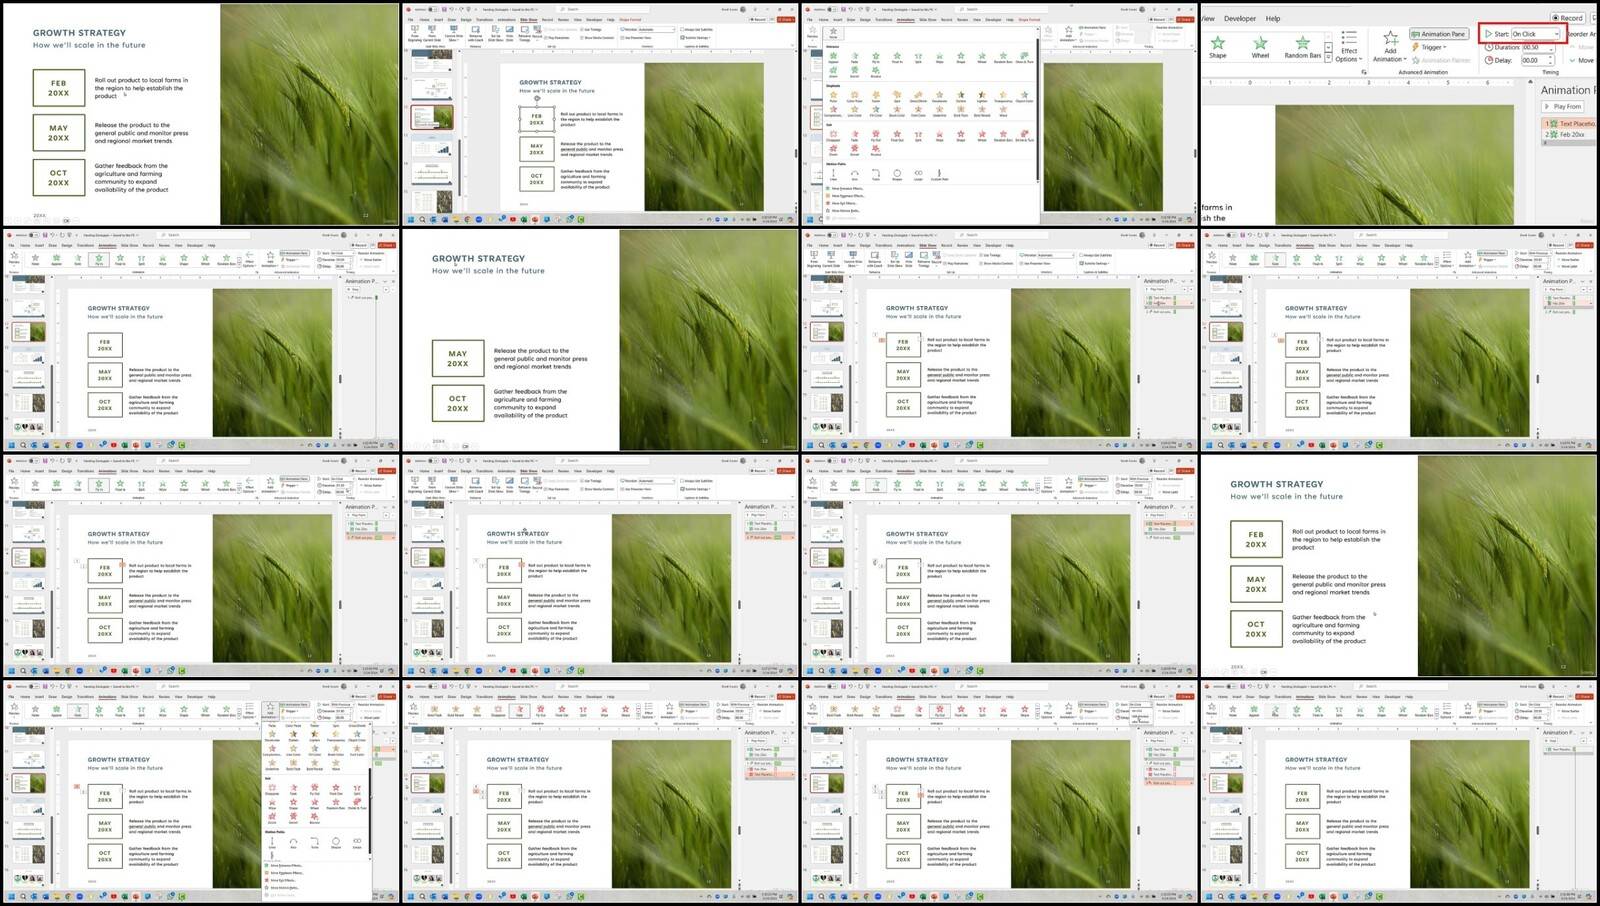This screenshot has height=906, width=1600.
Task: Click Play From in the enlarged Animation Pane
Action: click(x=1563, y=106)
